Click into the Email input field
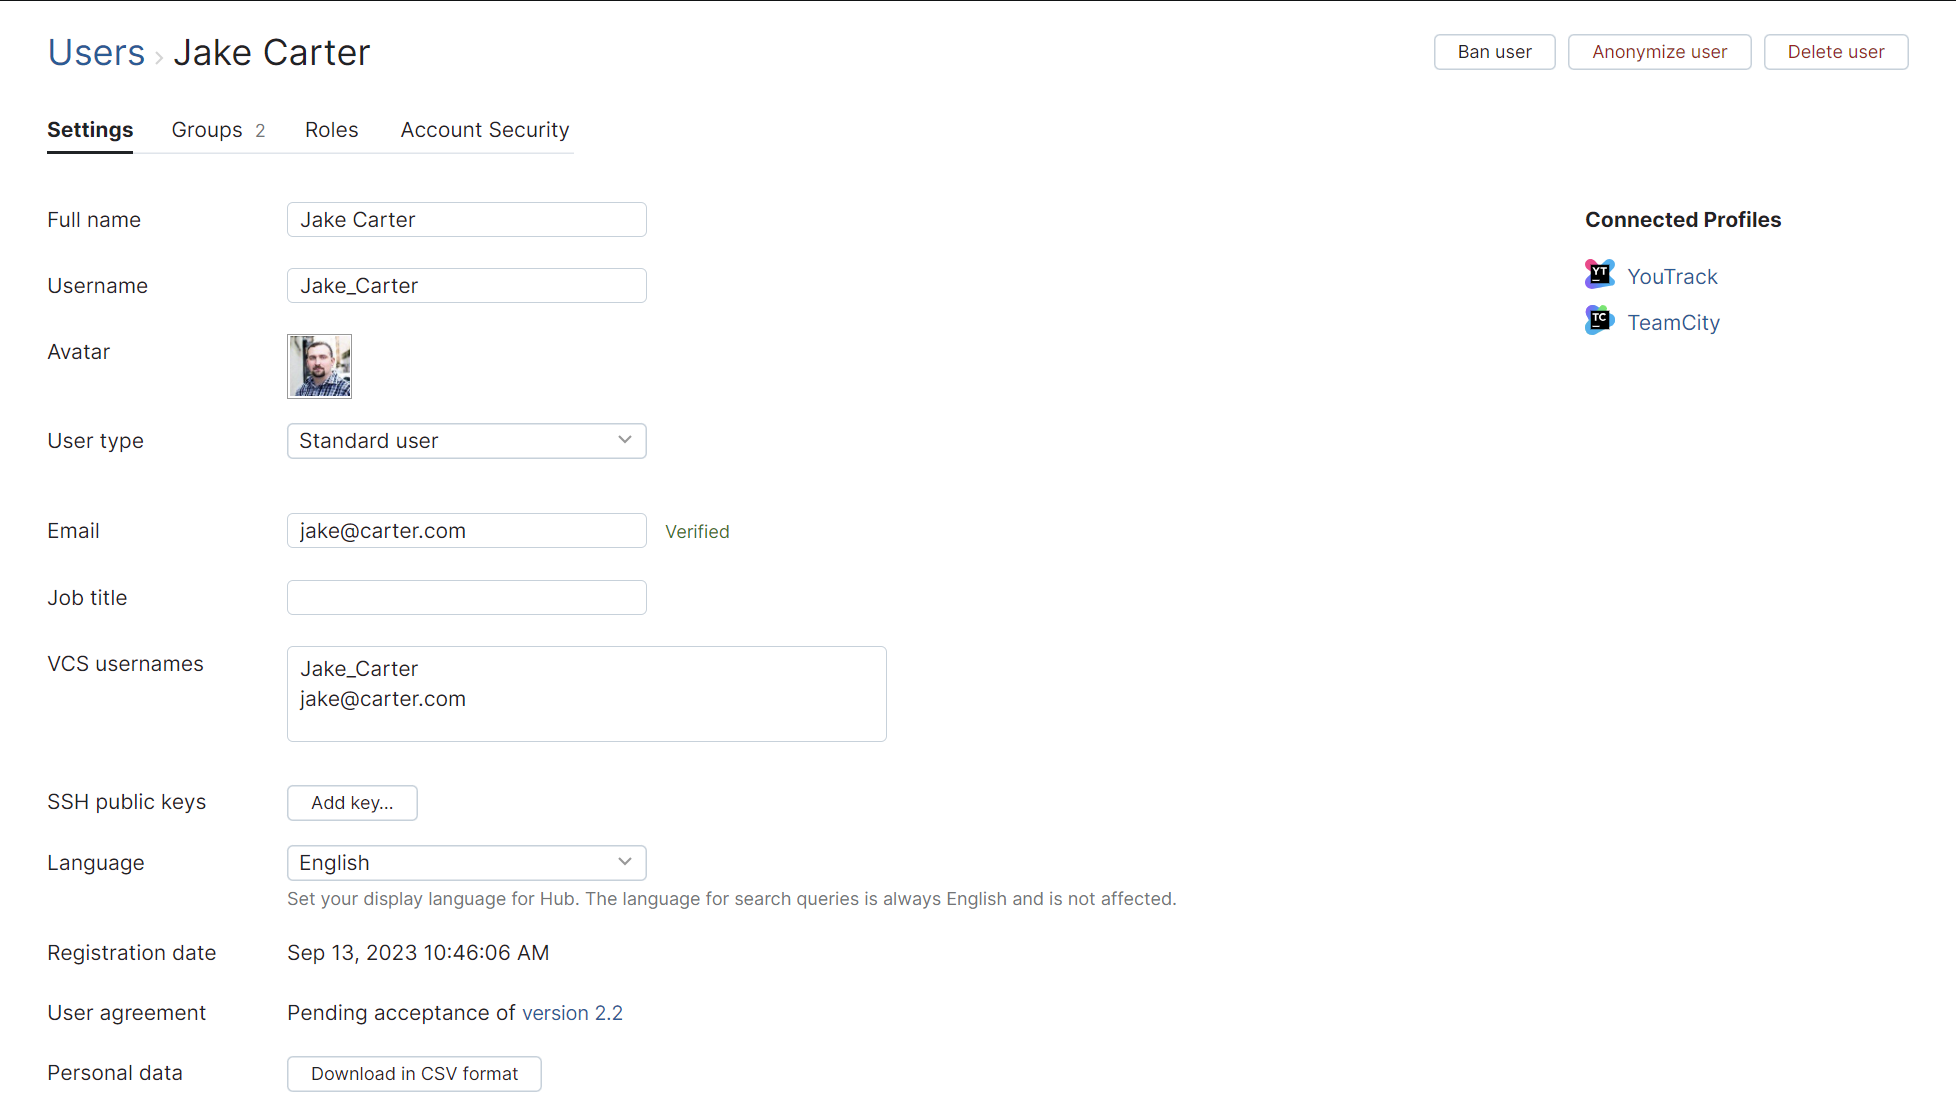The height and width of the screenshot is (1109, 1956). pos(466,531)
